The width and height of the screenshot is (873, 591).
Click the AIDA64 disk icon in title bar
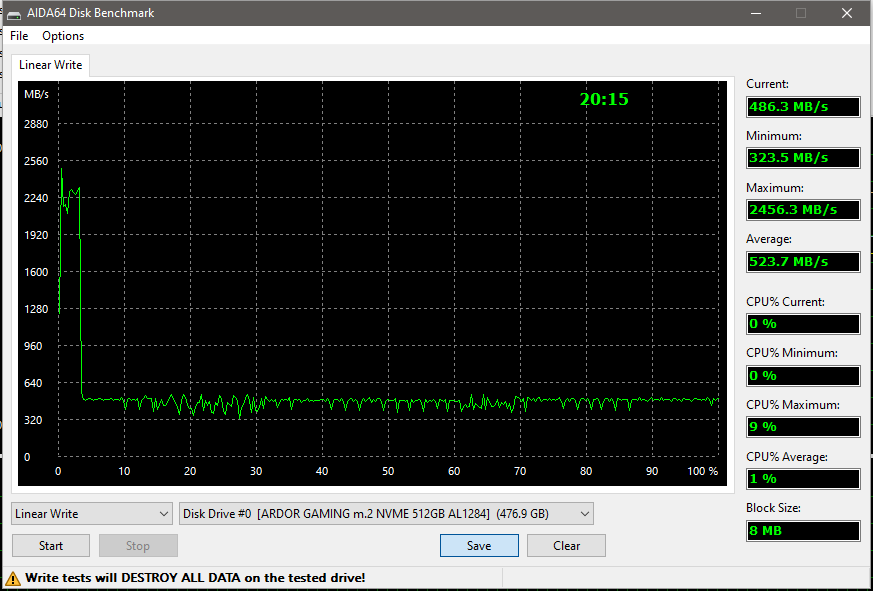coord(14,13)
